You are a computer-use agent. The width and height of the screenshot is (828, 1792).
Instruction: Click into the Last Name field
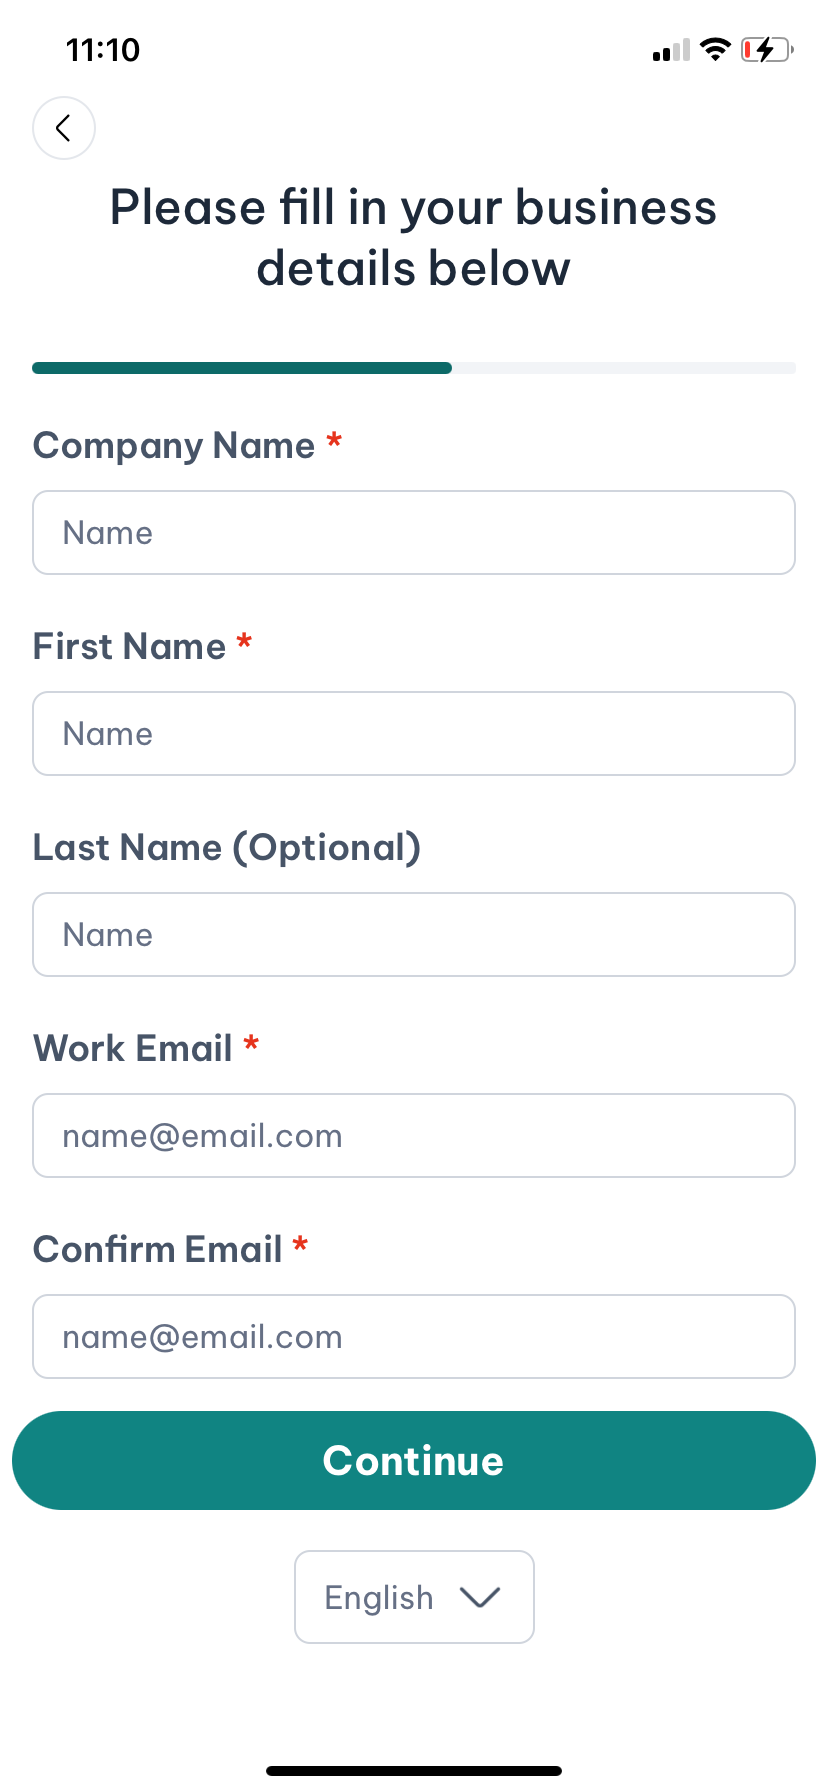(414, 935)
